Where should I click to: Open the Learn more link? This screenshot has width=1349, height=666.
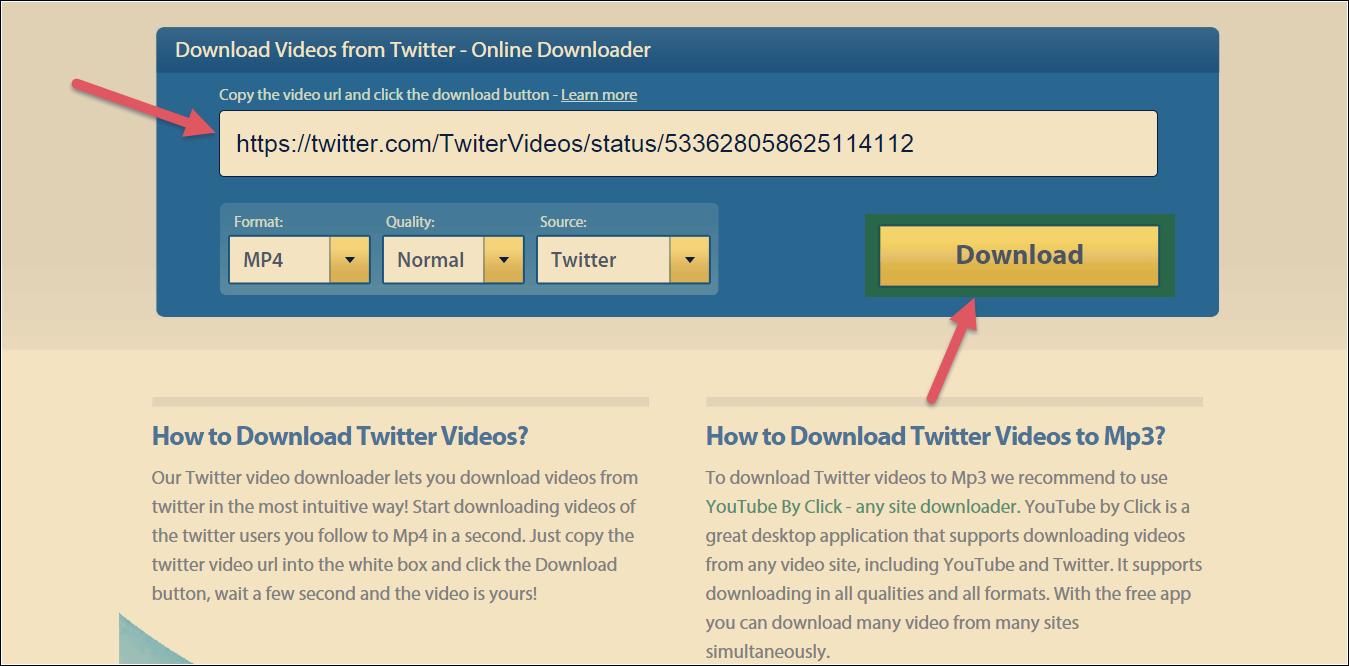point(599,95)
